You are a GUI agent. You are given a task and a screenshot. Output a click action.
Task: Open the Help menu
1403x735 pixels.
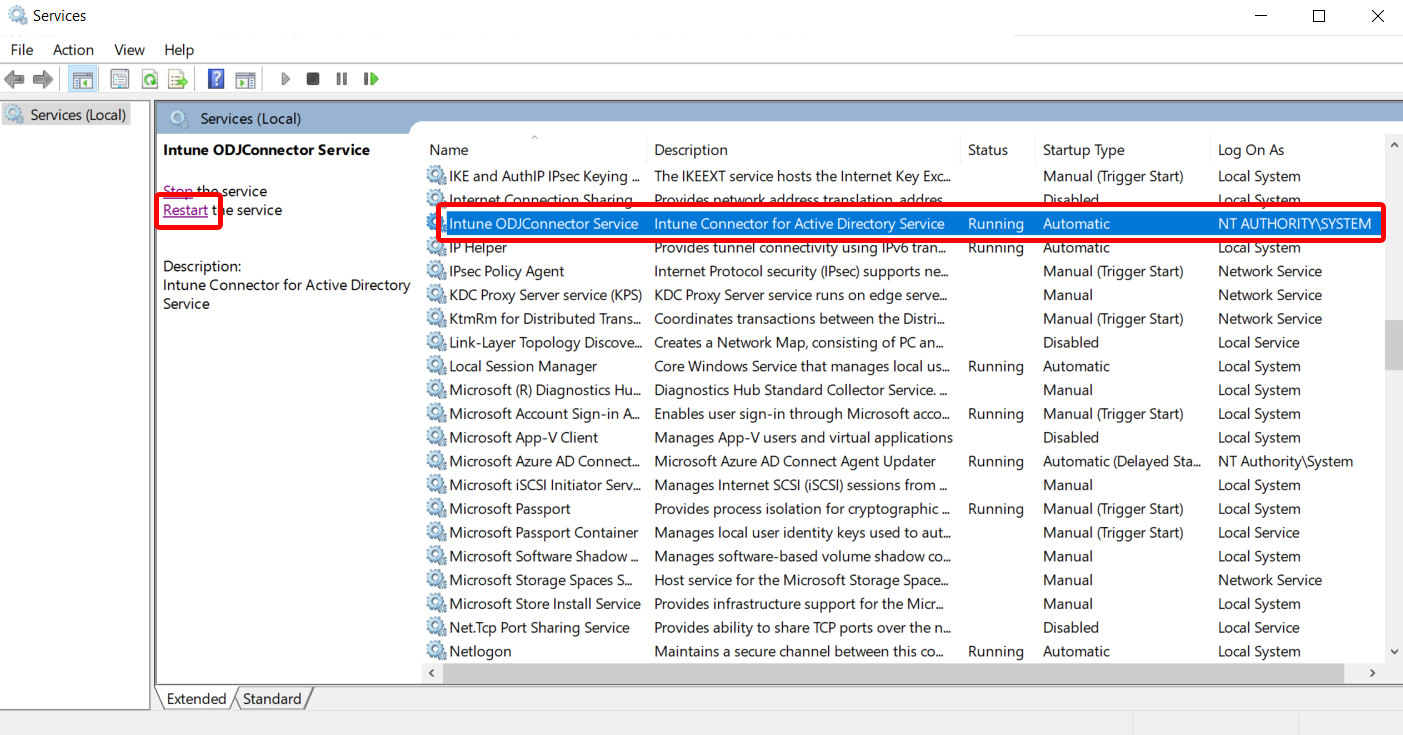point(179,50)
